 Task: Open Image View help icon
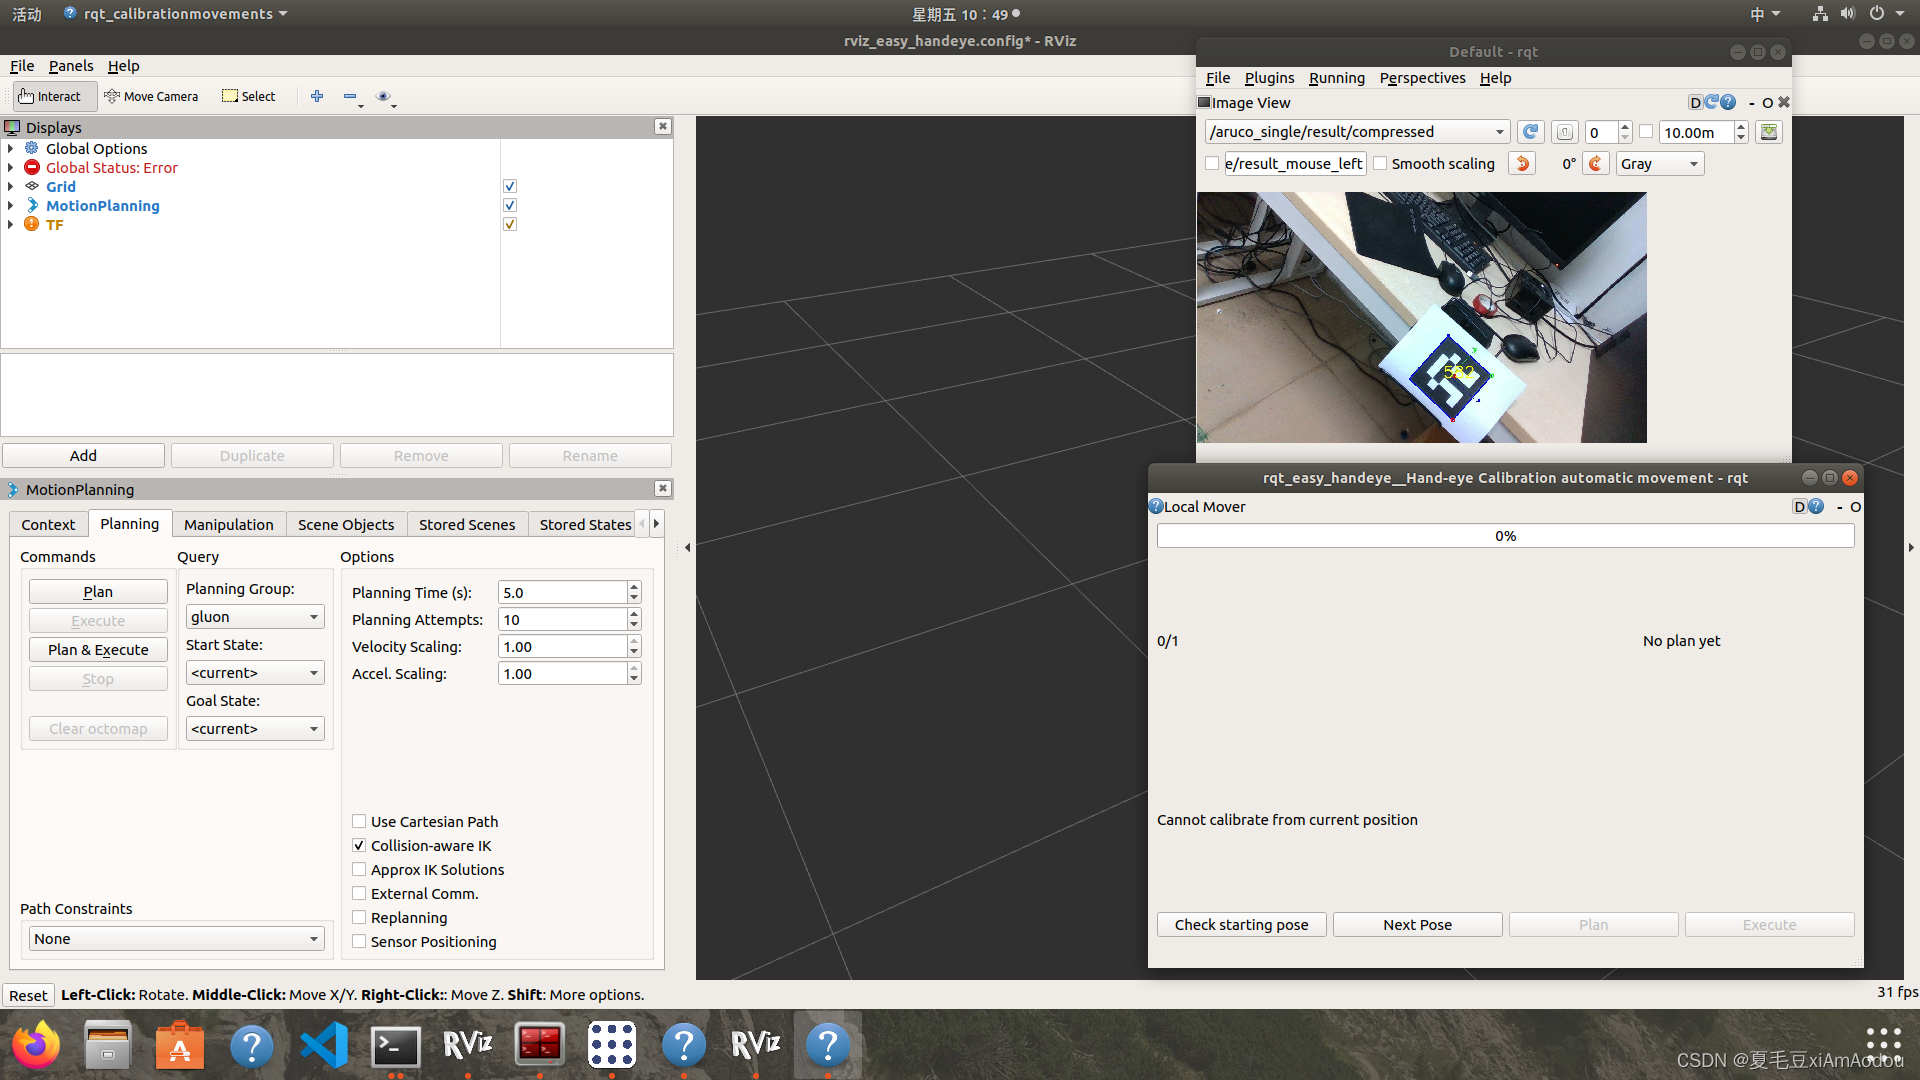pyautogui.click(x=1728, y=103)
